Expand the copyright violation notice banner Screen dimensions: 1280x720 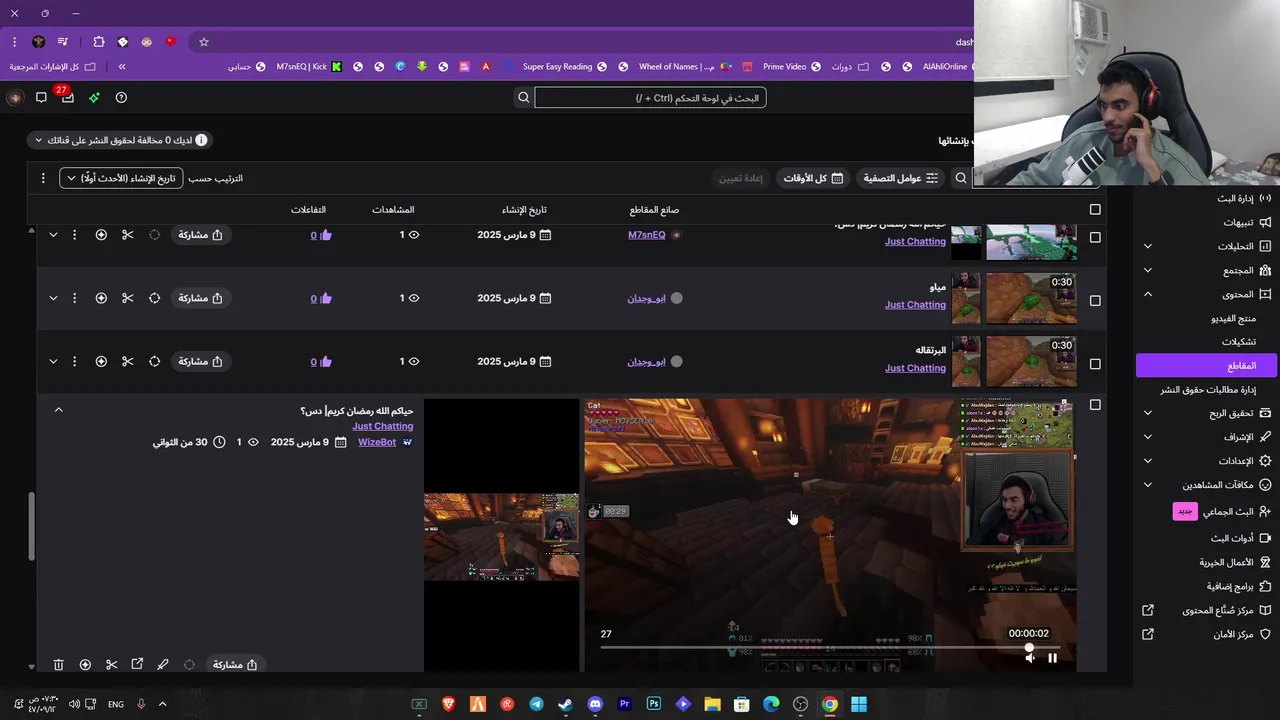118,140
